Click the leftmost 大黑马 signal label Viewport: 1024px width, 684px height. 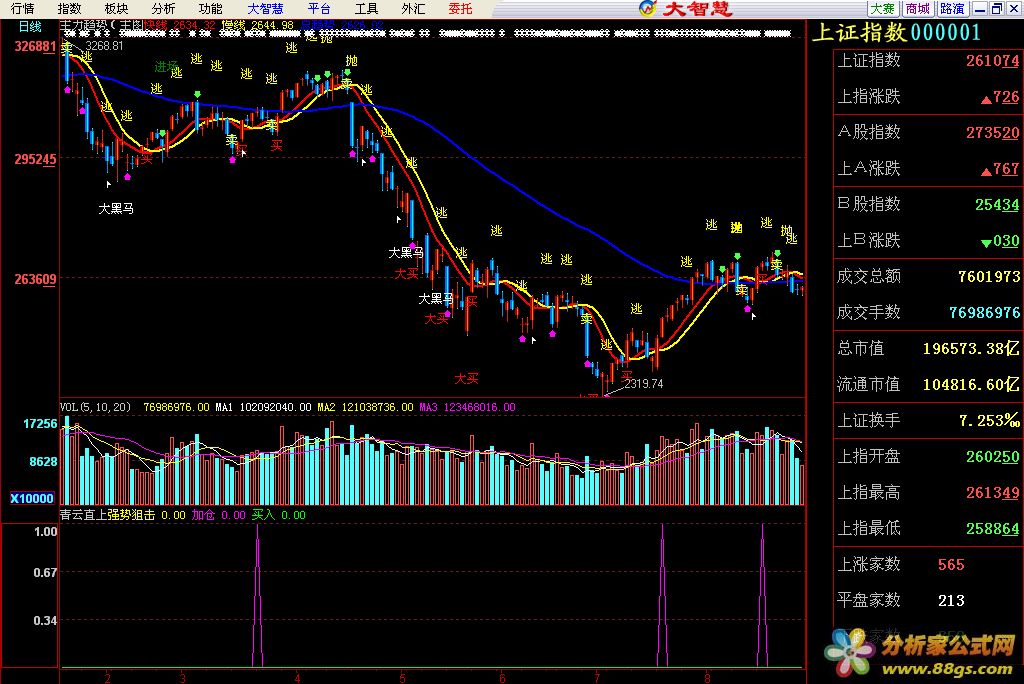click(x=116, y=208)
